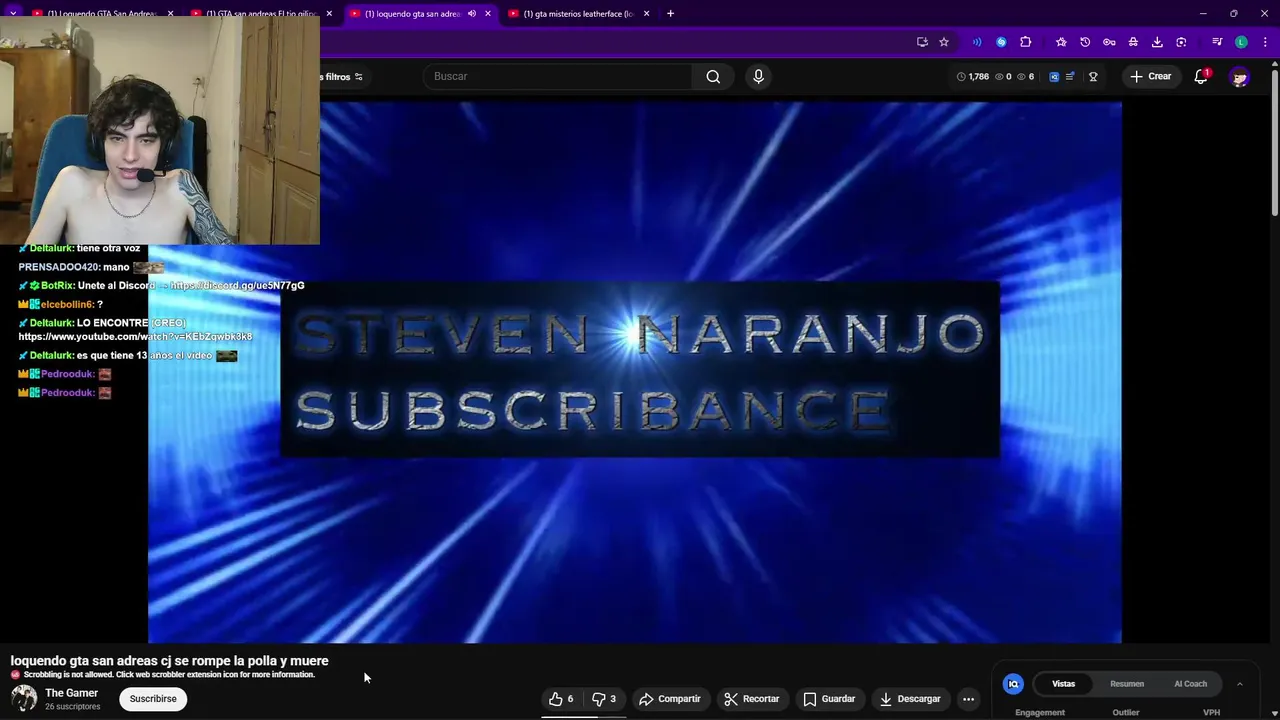This screenshot has width=1280, height=720.
Task: Open the starred bookmarks toolbar icon
Action: pos(1061,42)
